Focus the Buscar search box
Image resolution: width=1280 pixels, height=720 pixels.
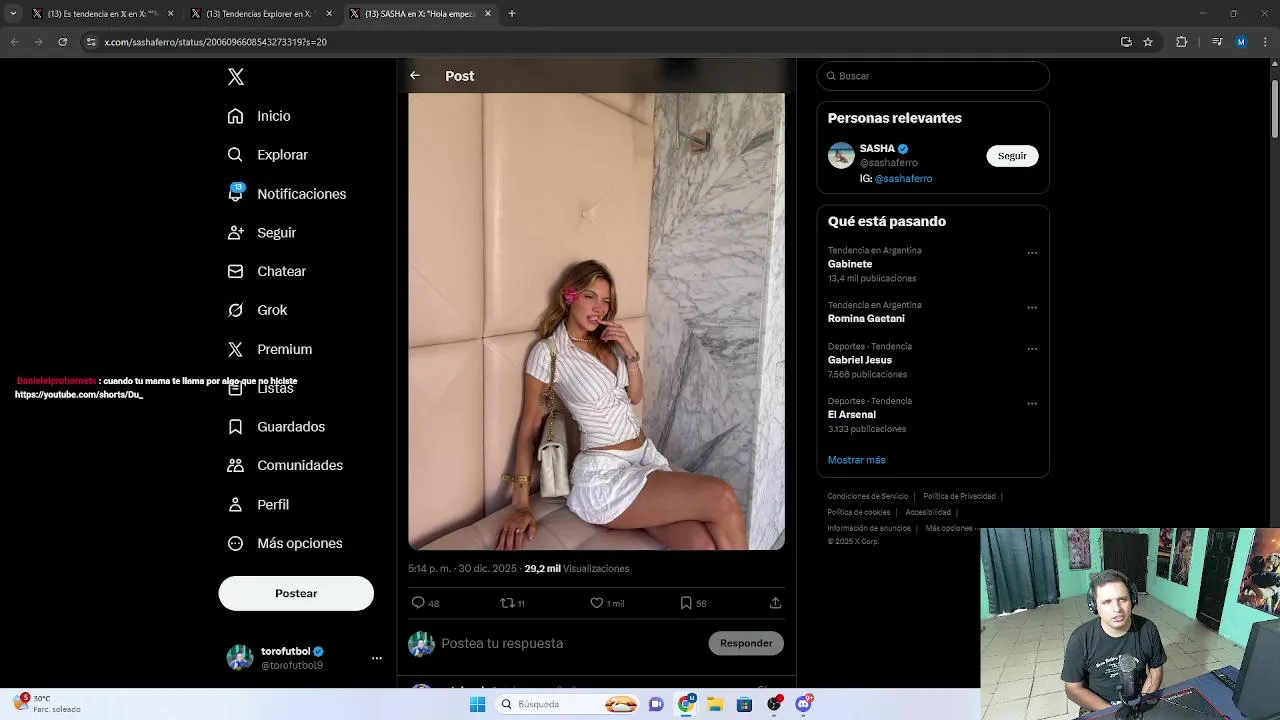point(933,76)
